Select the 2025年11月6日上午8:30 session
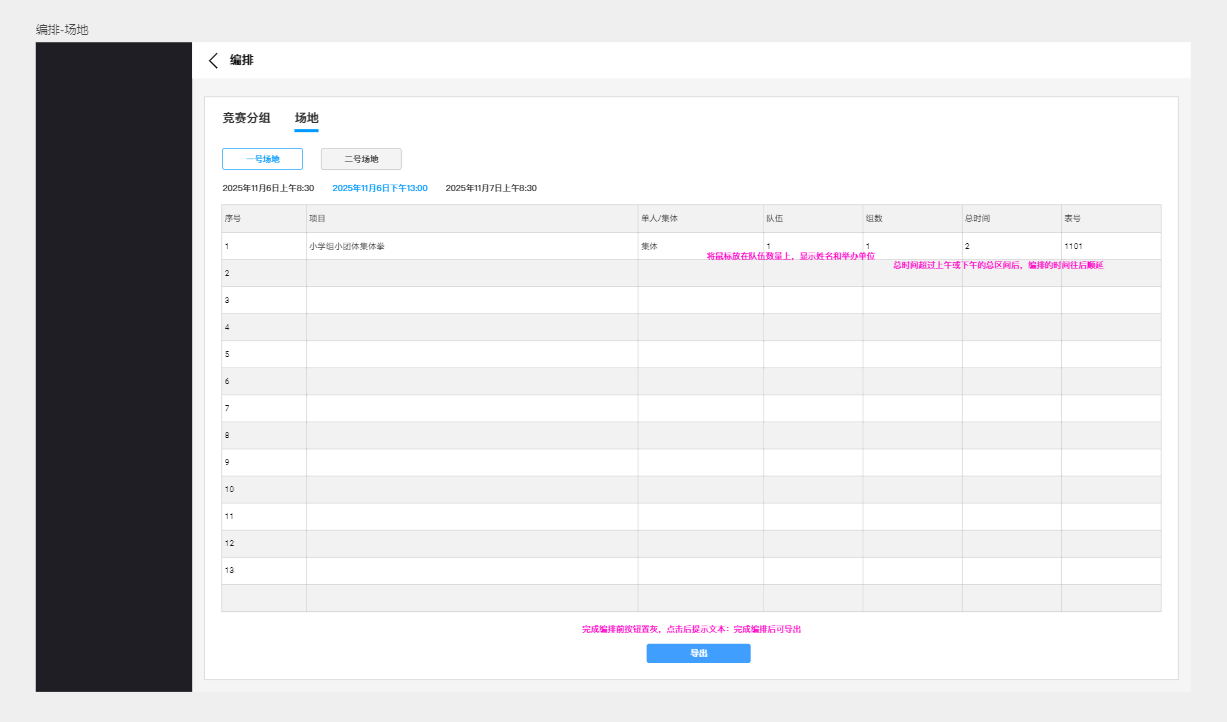Viewport: 1227px width, 722px height. point(268,188)
